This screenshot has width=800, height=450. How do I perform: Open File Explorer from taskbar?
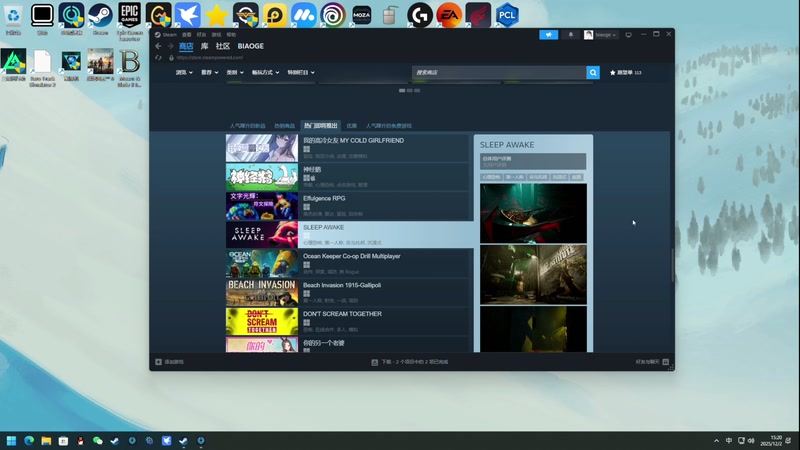click(46, 441)
